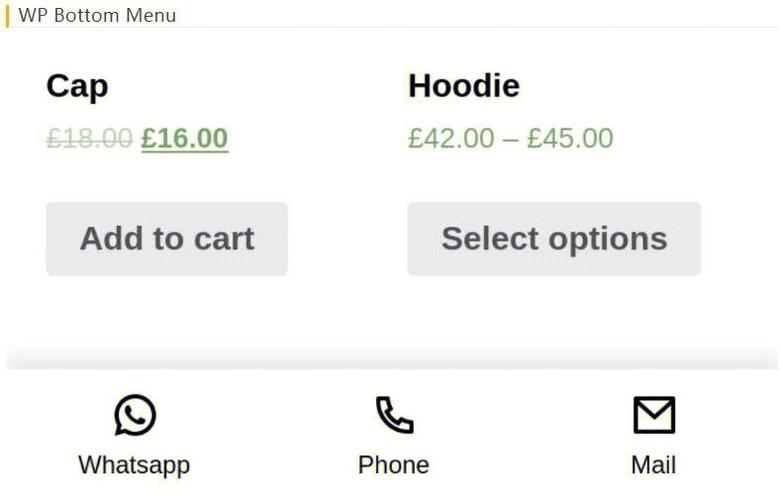The image size is (780, 500).
Task: Click the Select options button
Action: [x=554, y=239]
